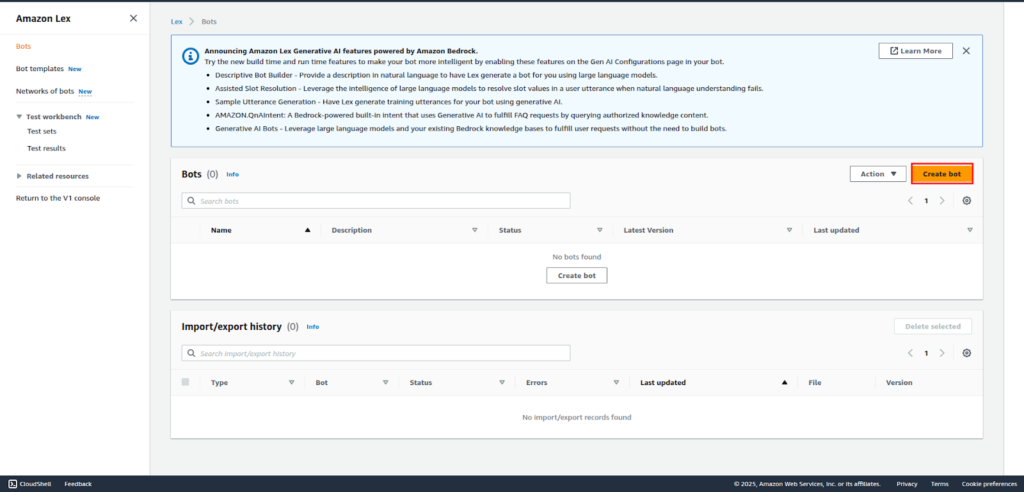The width and height of the screenshot is (1024, 492).
Task: Open Bot templates in sidebar
Action: pos(40,68)
